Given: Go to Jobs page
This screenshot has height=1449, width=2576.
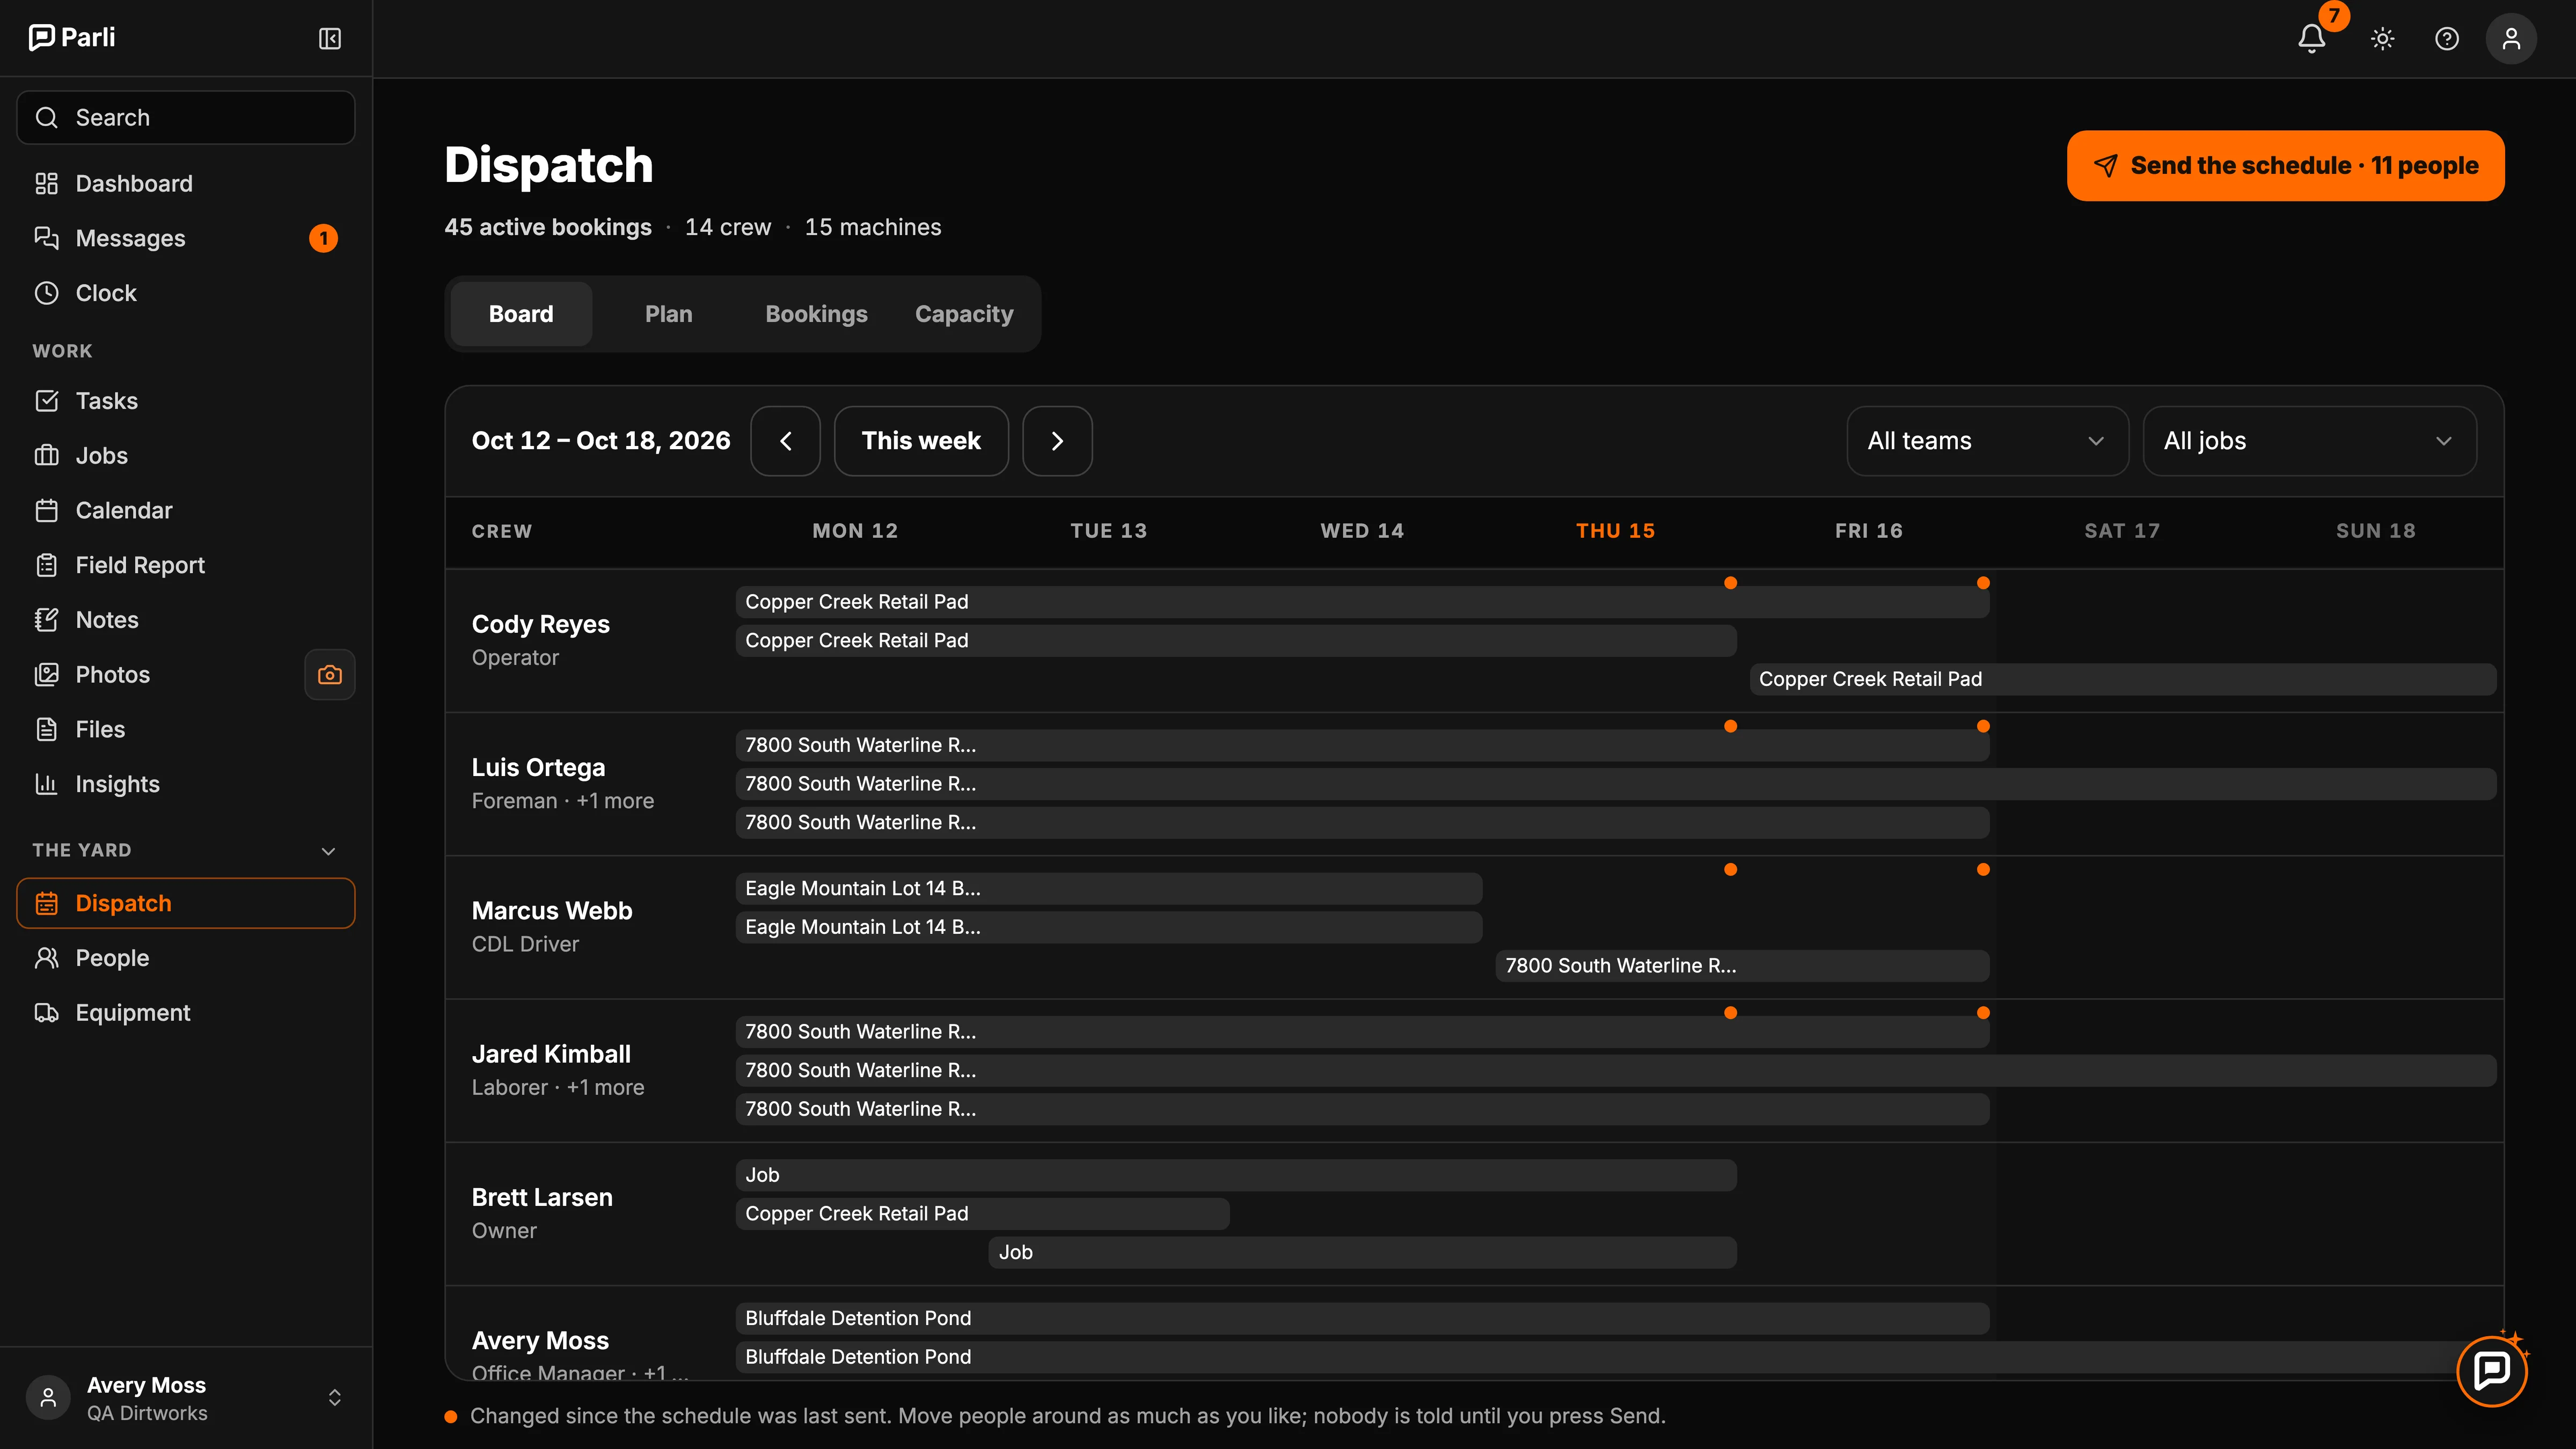Looking at the screenshot, I should coord(186,455).
